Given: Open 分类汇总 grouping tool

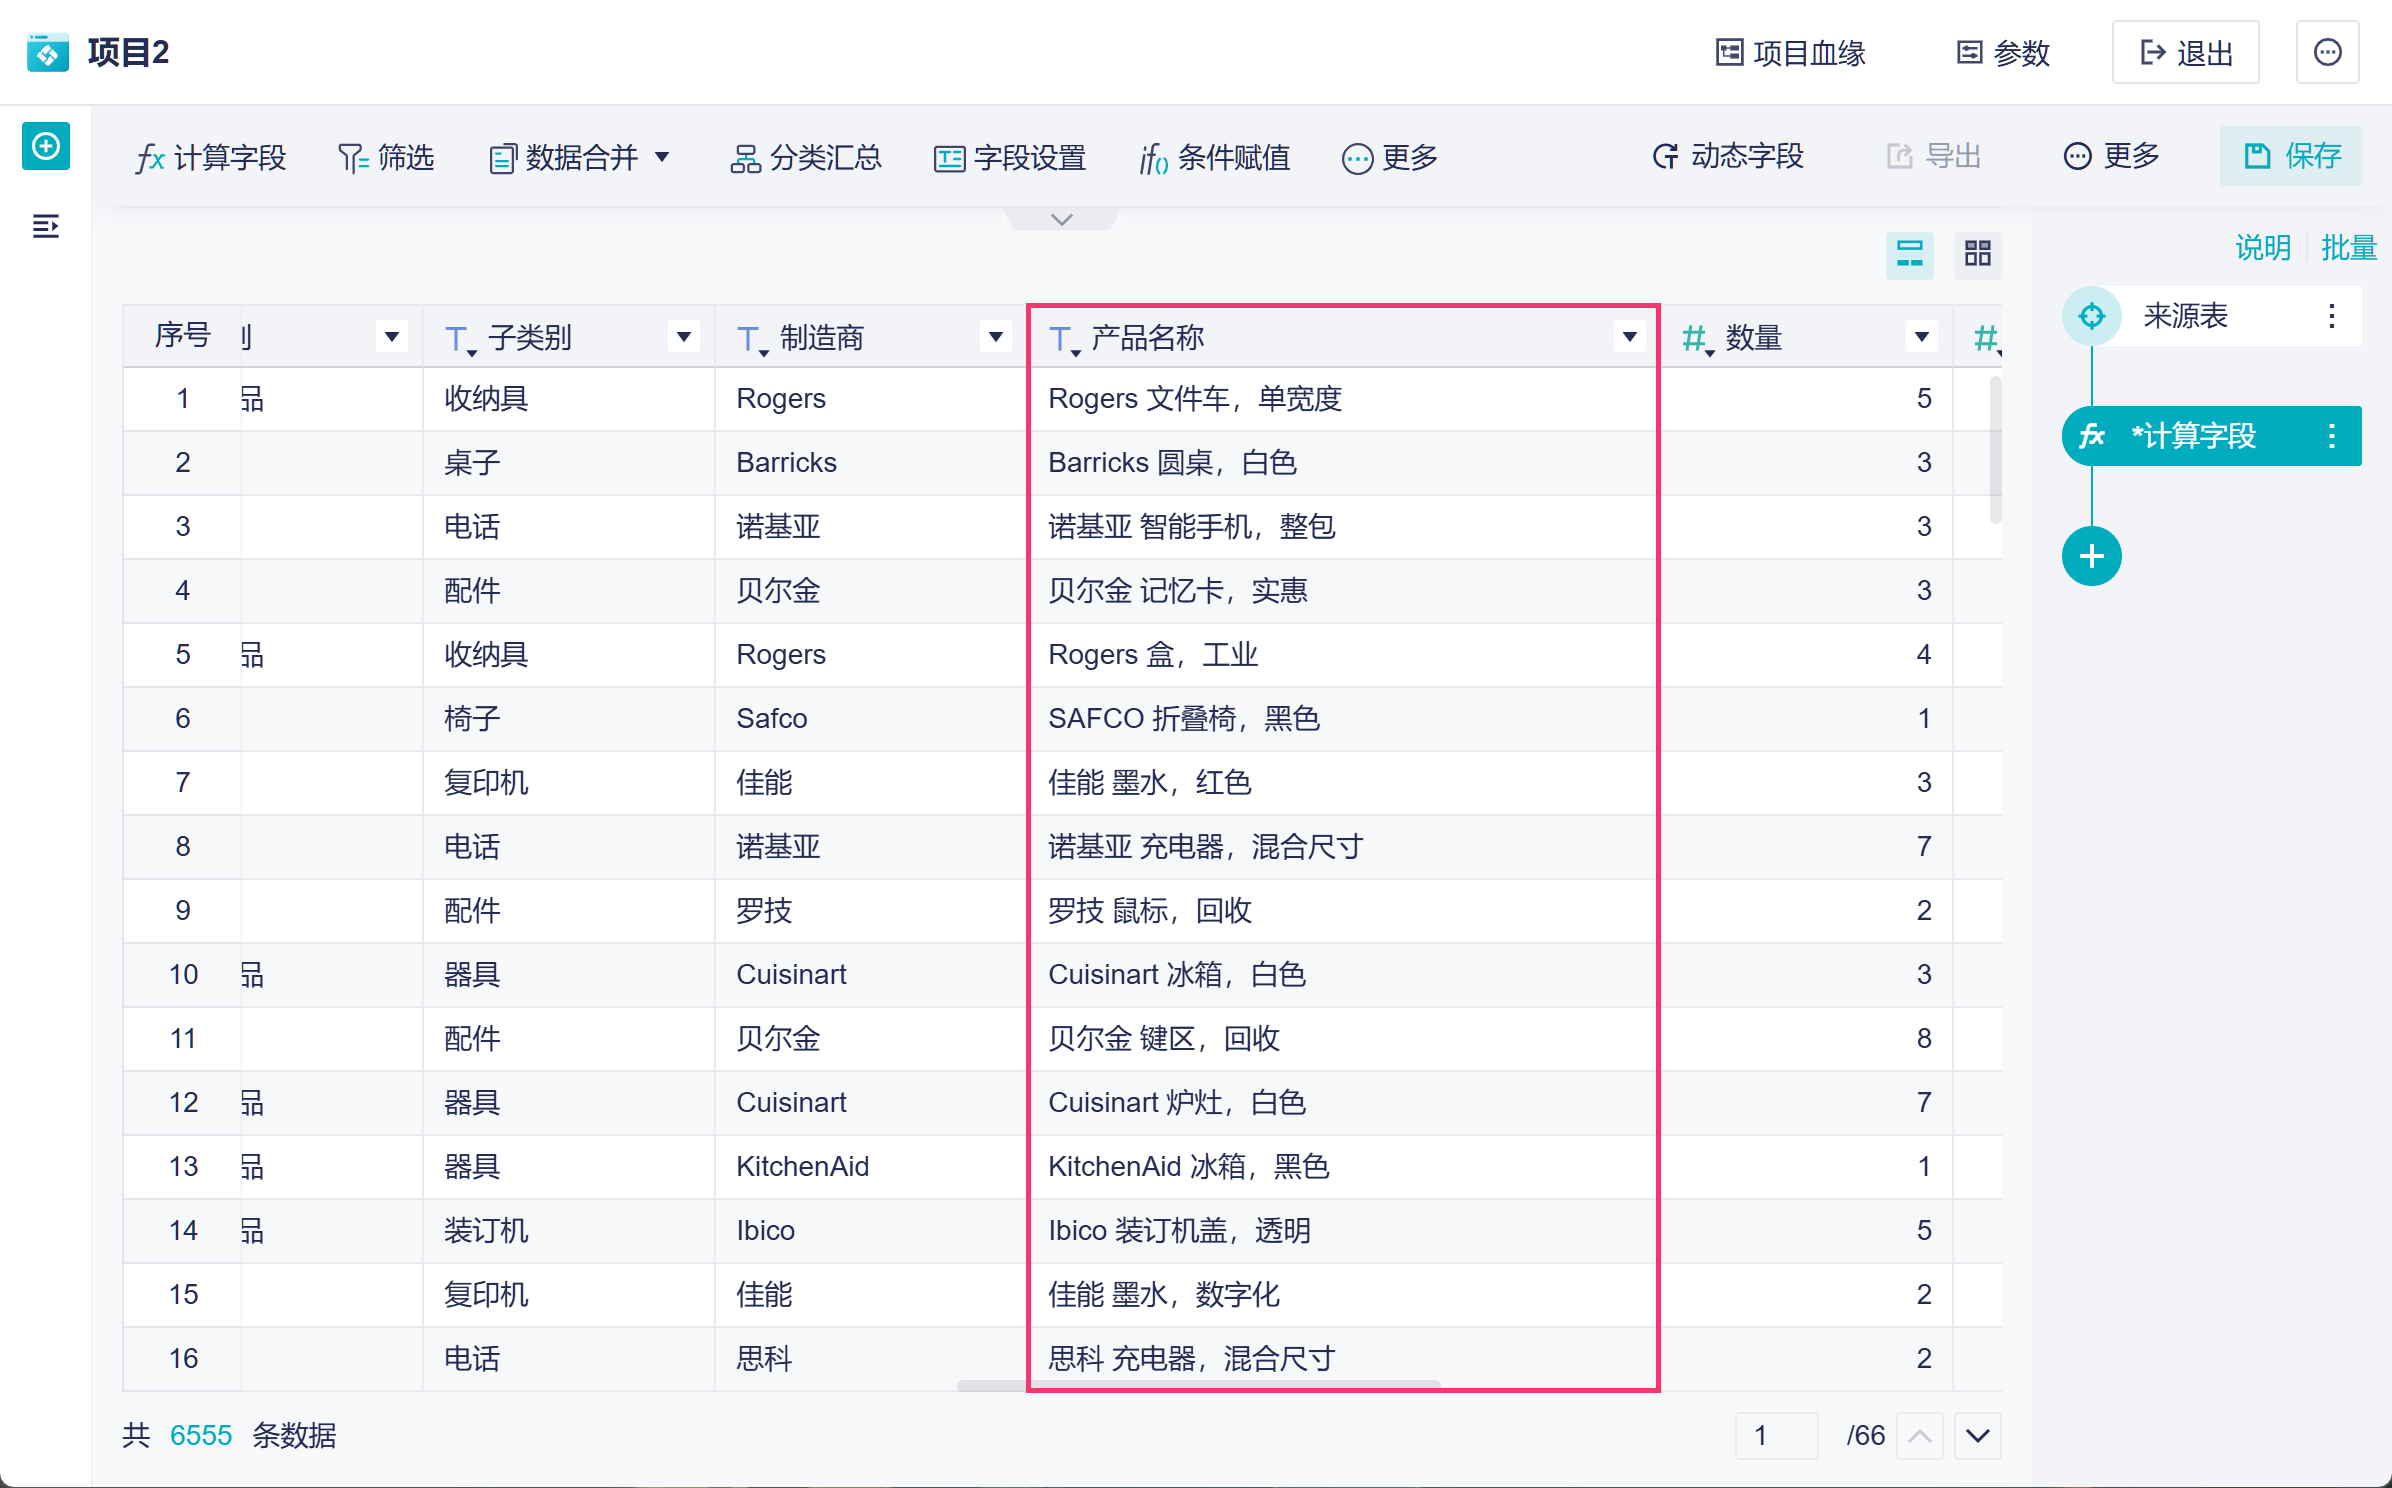Looking at the screenshot, I should click(x=806, y=157).
